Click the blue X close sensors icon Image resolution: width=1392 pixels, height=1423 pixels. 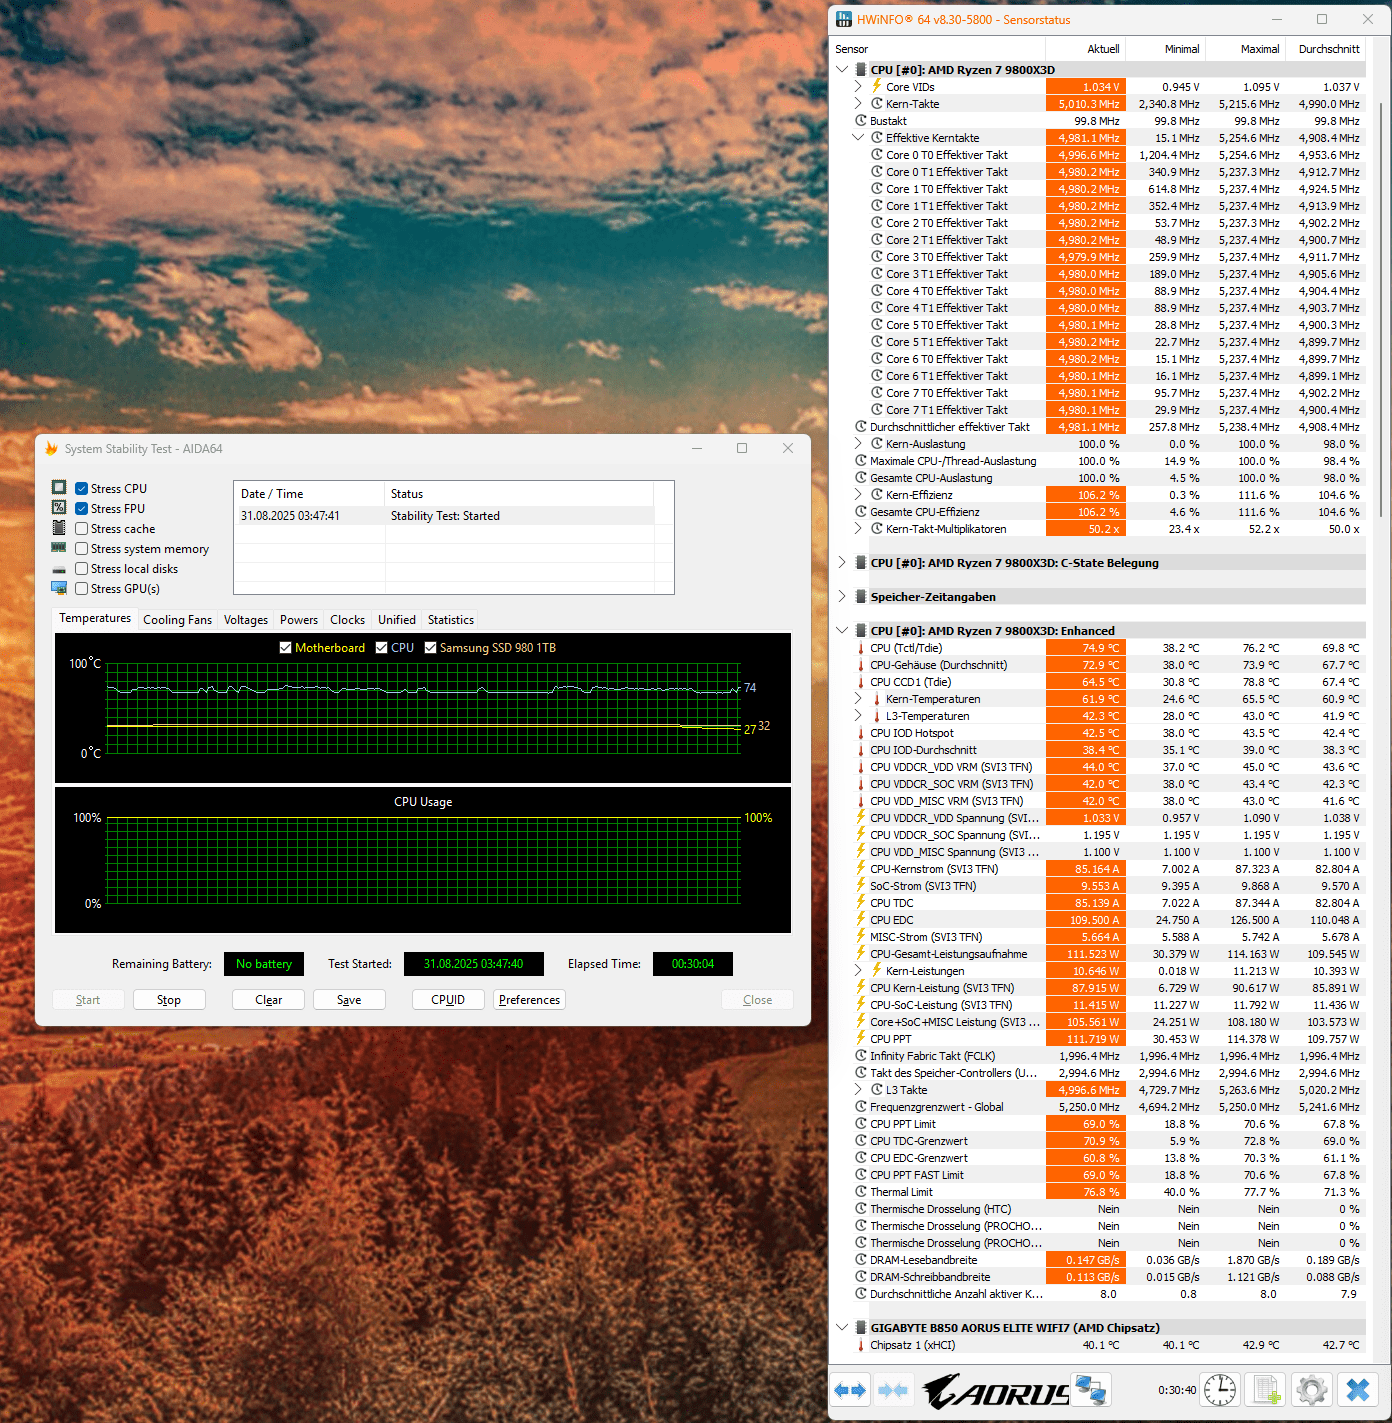point(1358,1390)
